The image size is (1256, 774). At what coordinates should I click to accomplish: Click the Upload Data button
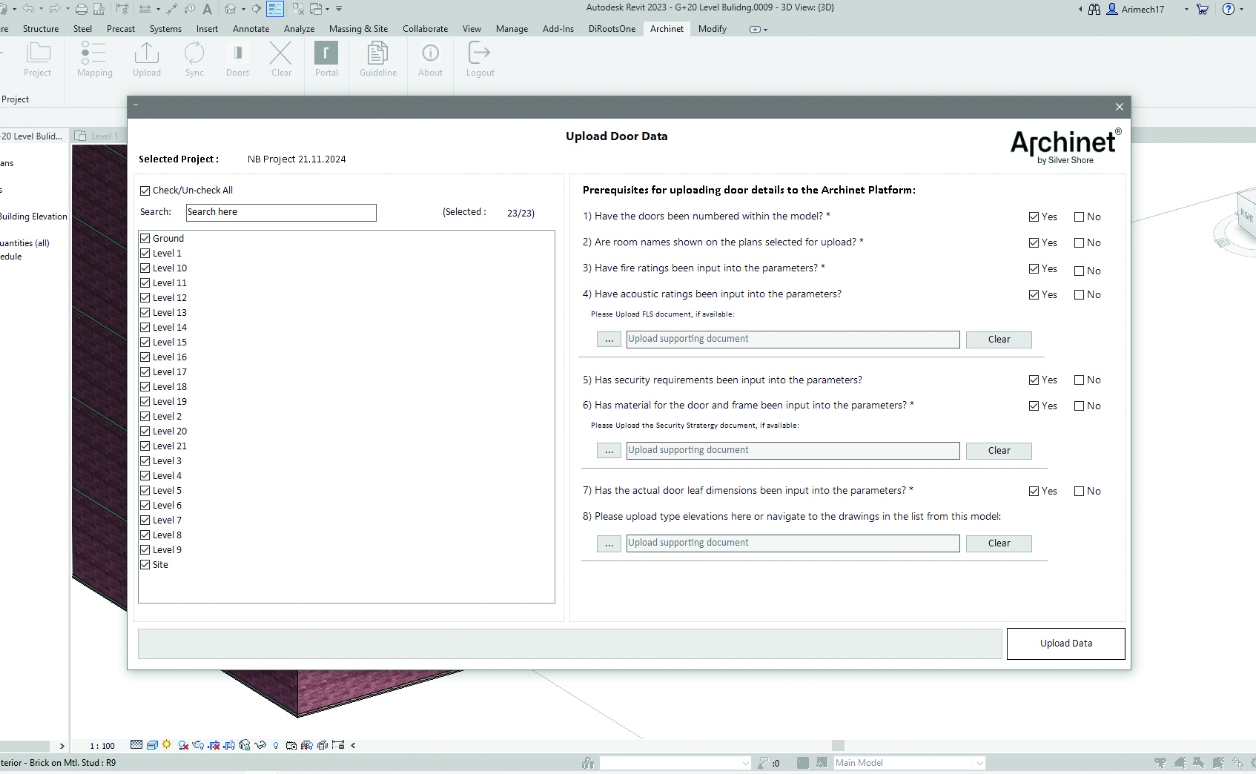tap(1065, 644)
